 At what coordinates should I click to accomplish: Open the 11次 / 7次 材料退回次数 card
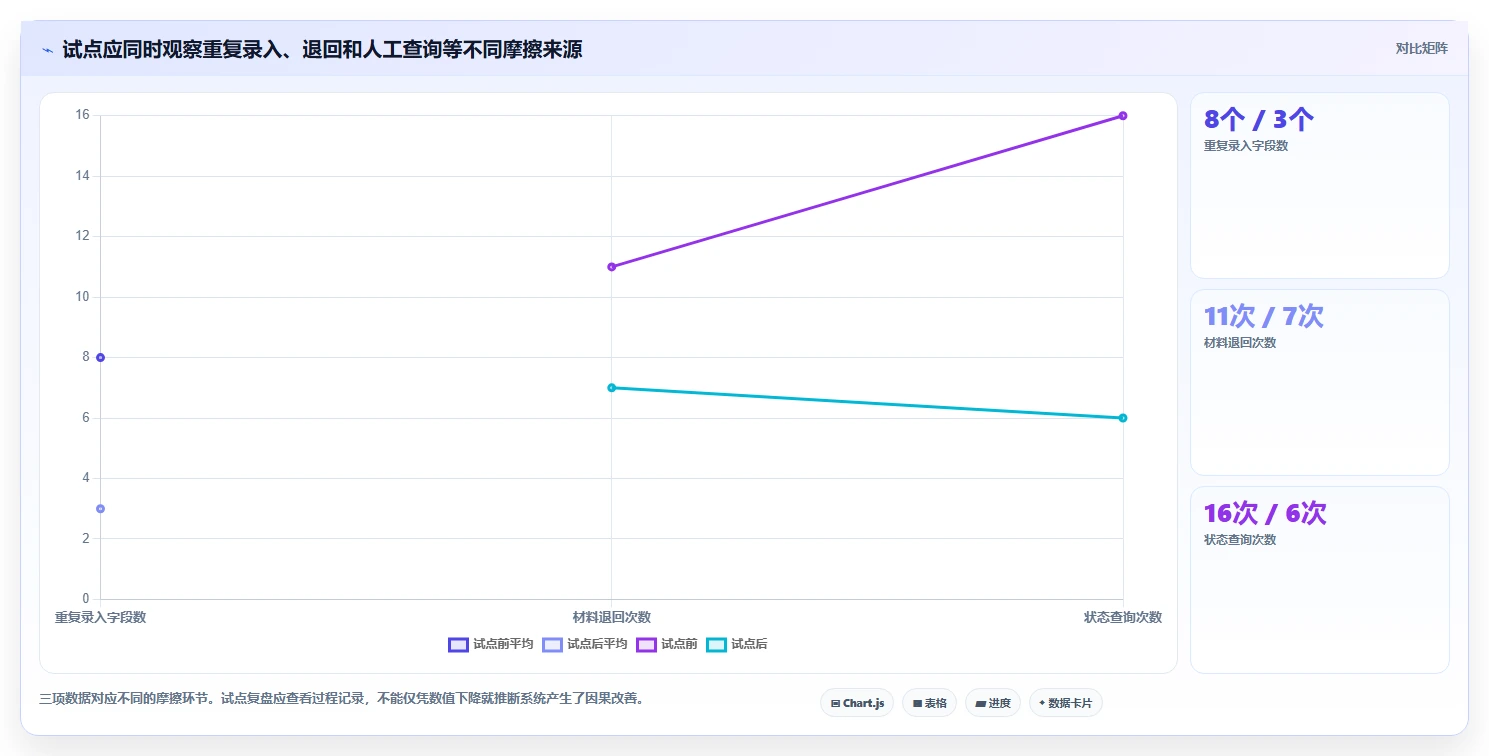1319,382
